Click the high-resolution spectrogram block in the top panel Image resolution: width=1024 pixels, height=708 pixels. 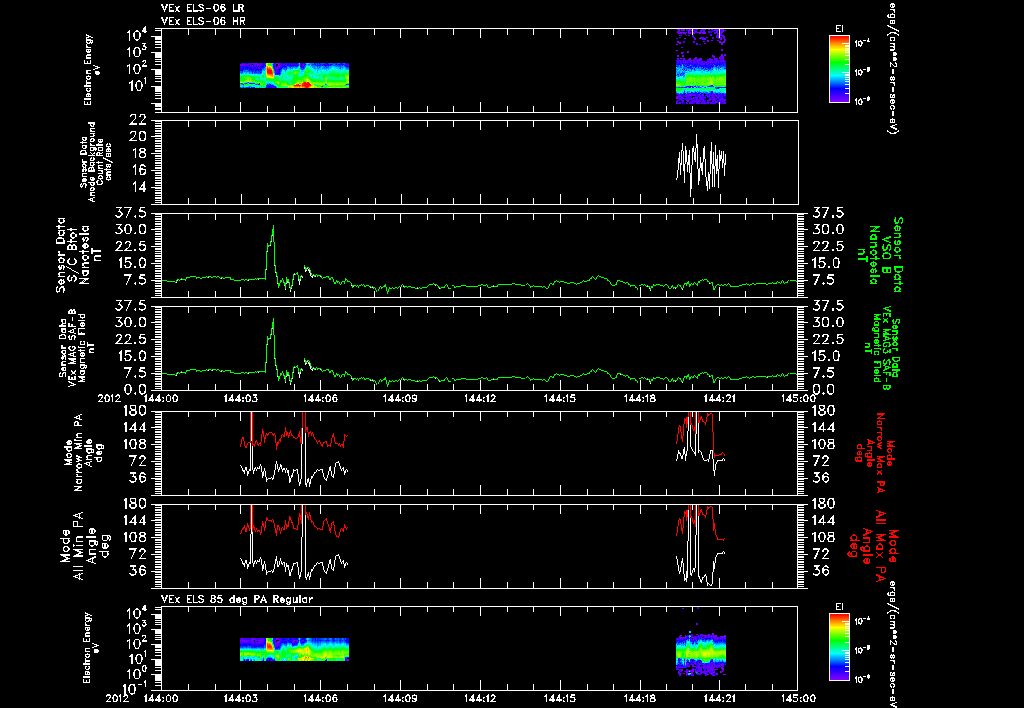coord(701,66)
